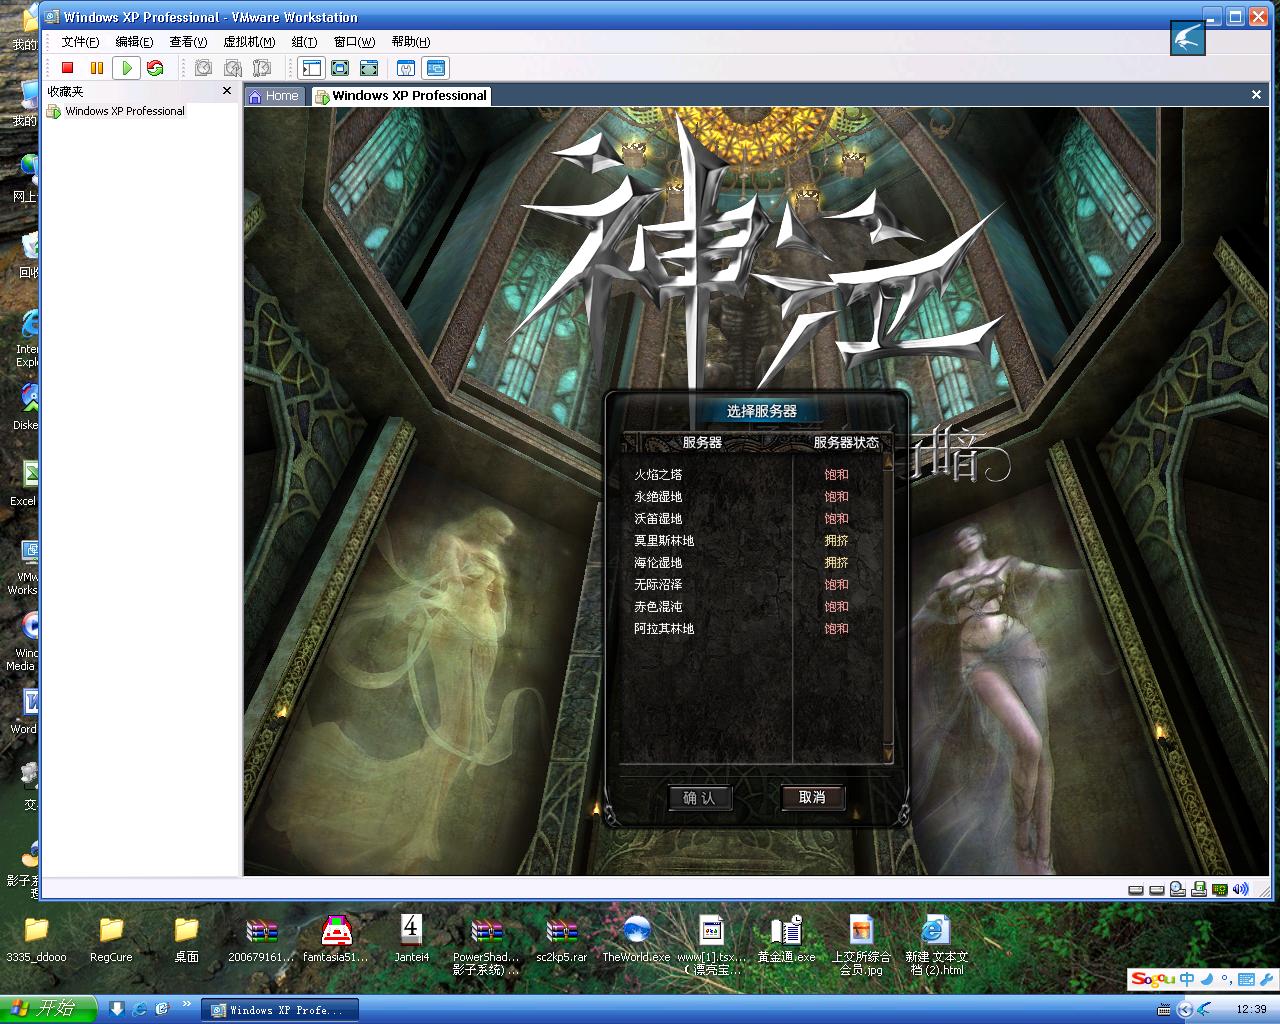Open the 组(T) menu
The height and width of the screenshot is (1024, 1280).
click(x=304, y=42)
